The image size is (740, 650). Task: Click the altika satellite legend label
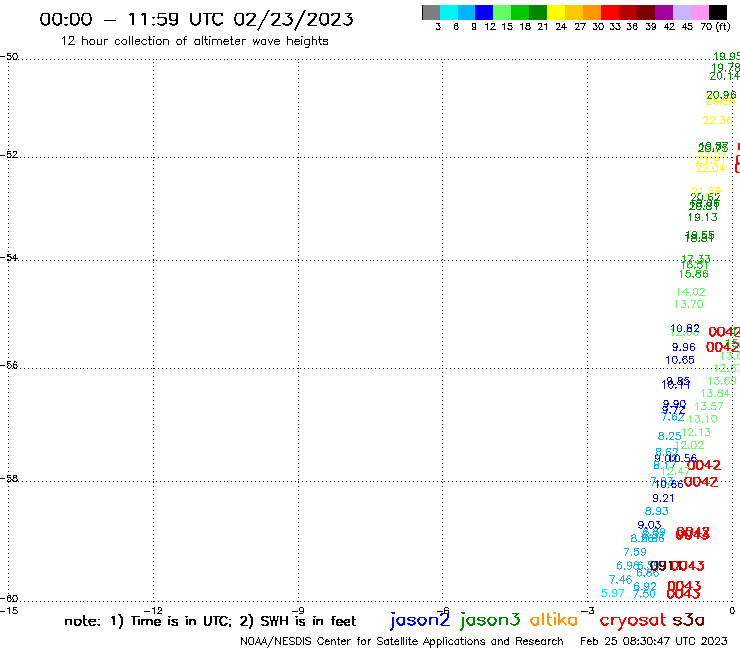click(554, 620)
